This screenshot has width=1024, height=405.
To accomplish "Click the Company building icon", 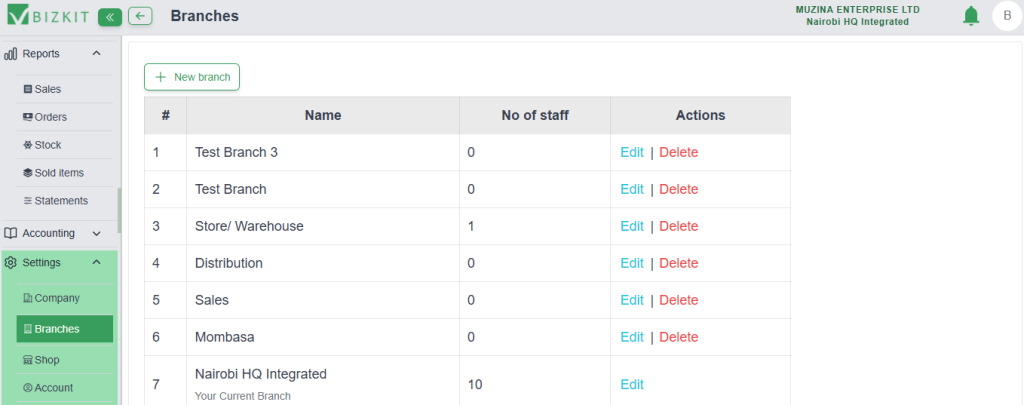I will (x=27, y=298).
